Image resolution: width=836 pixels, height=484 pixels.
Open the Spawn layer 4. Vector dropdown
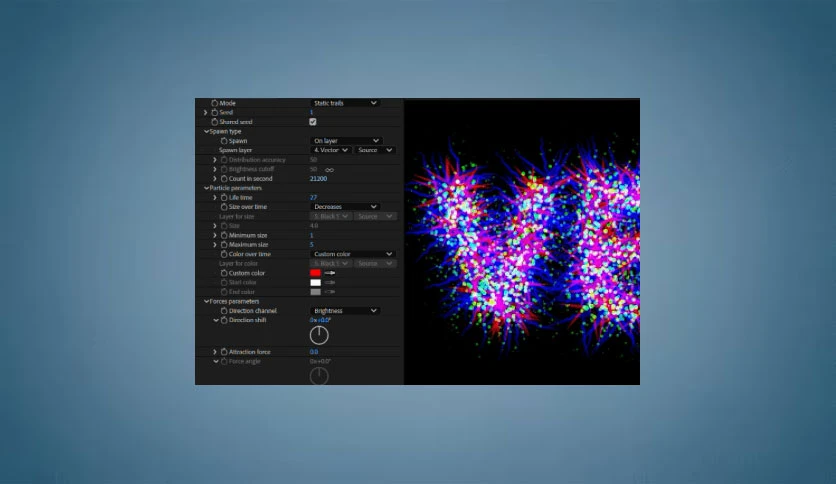(331, 150)
